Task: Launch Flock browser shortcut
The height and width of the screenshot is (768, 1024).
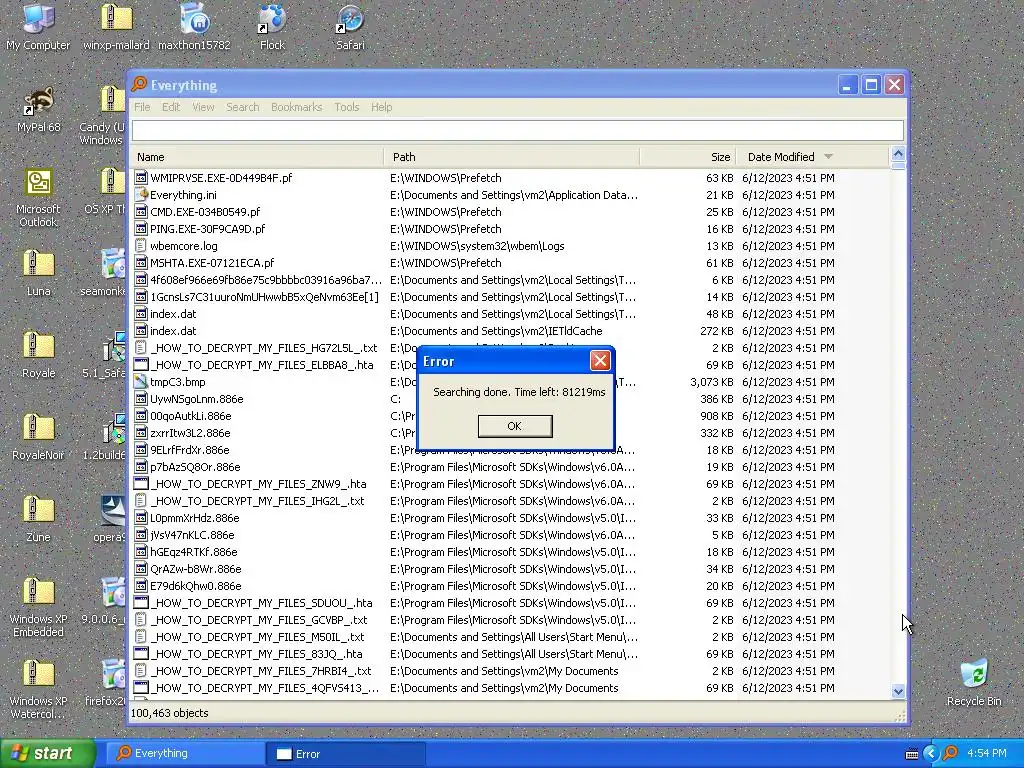Action: click(272, 26)
